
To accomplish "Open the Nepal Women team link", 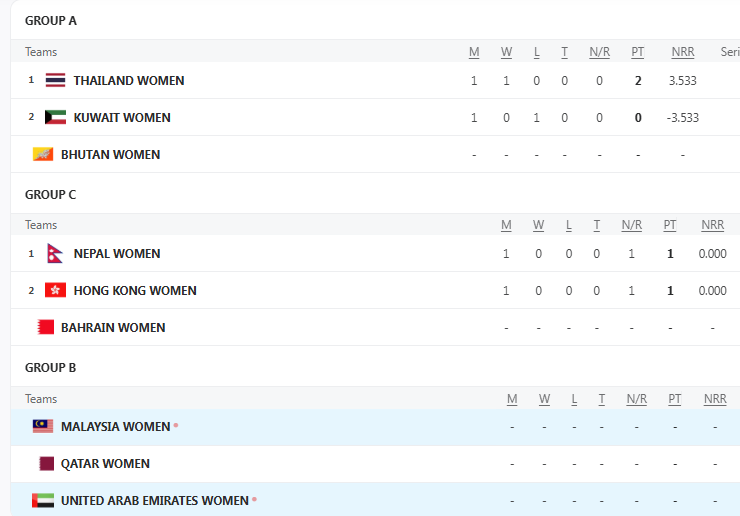I will [117, 253].
